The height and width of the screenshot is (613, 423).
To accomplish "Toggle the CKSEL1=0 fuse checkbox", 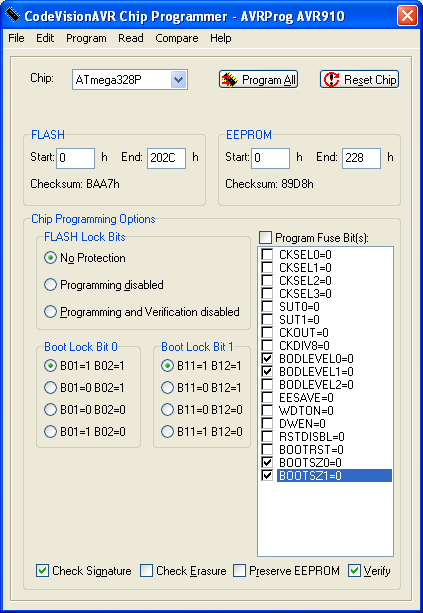I will tap(267, 267).
